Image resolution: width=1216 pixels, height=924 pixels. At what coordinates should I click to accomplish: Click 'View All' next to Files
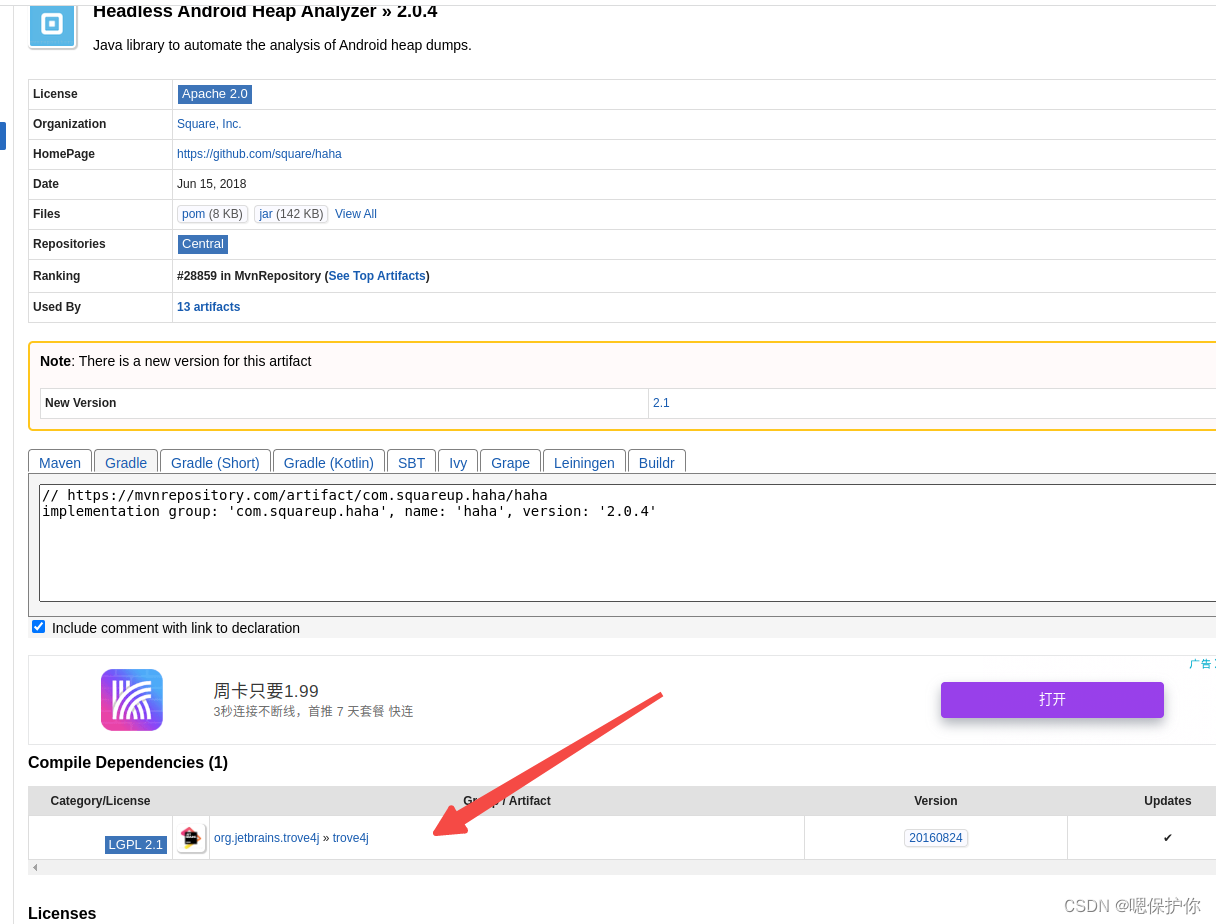pos(355,214)
